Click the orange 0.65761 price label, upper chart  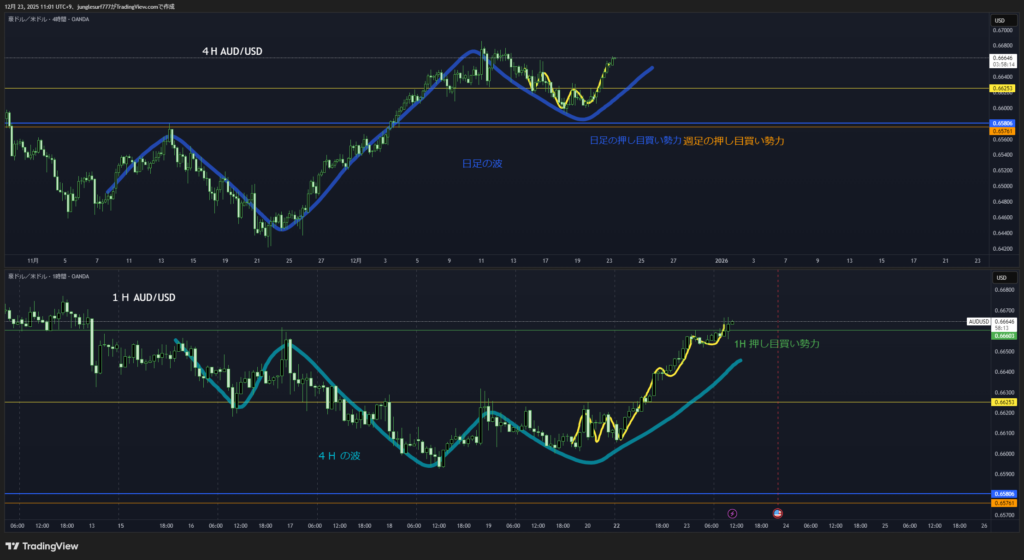click(x=1002, y=131)
